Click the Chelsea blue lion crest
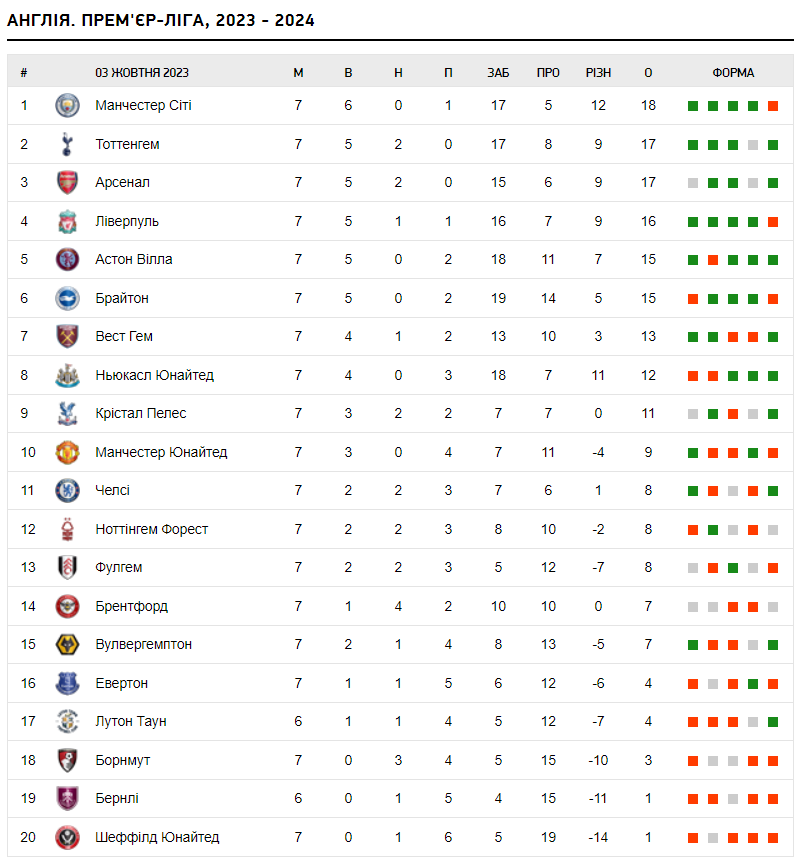The height and width of the screenshot is (866, 794). [67, 490]
